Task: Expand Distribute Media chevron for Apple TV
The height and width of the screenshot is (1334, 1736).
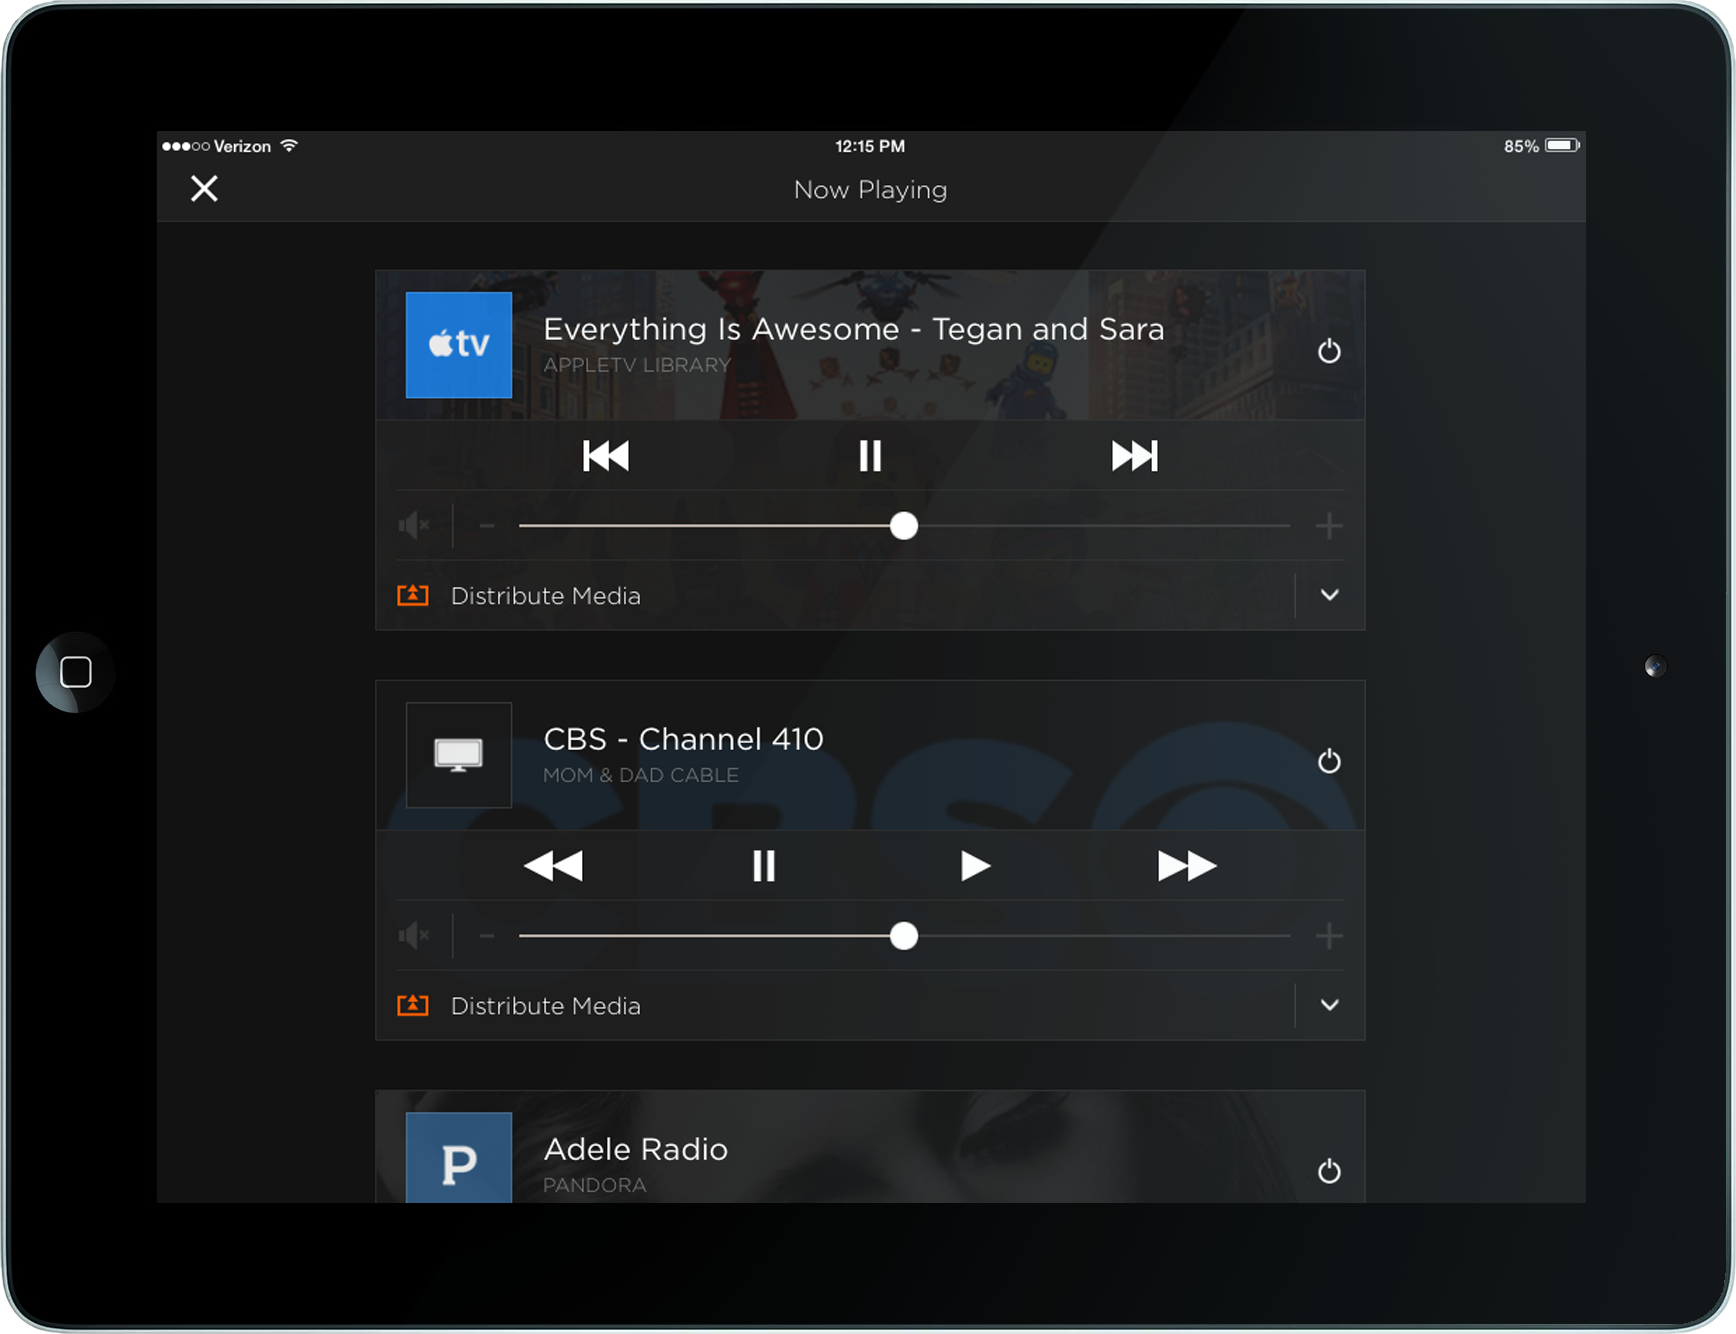Action: (1329, 595)
